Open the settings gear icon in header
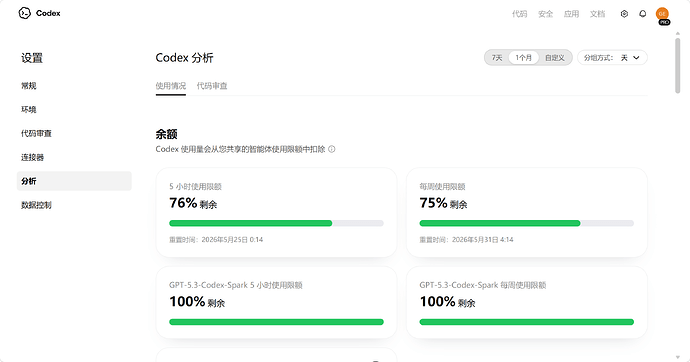 click(x=624, y=14)
